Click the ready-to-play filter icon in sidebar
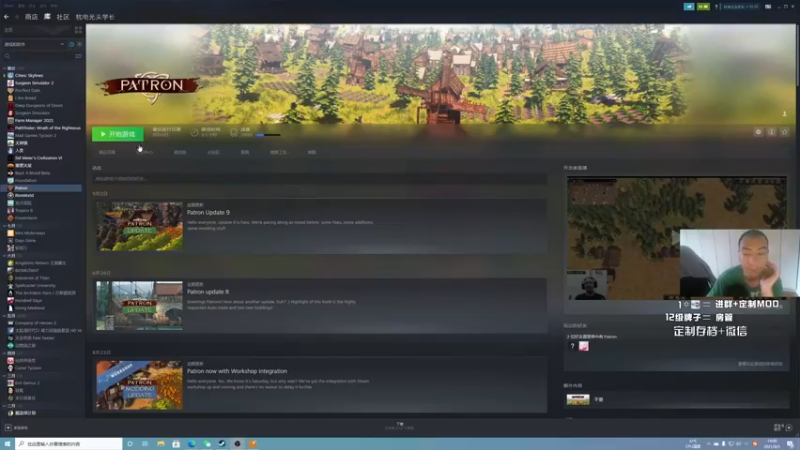 79,44
